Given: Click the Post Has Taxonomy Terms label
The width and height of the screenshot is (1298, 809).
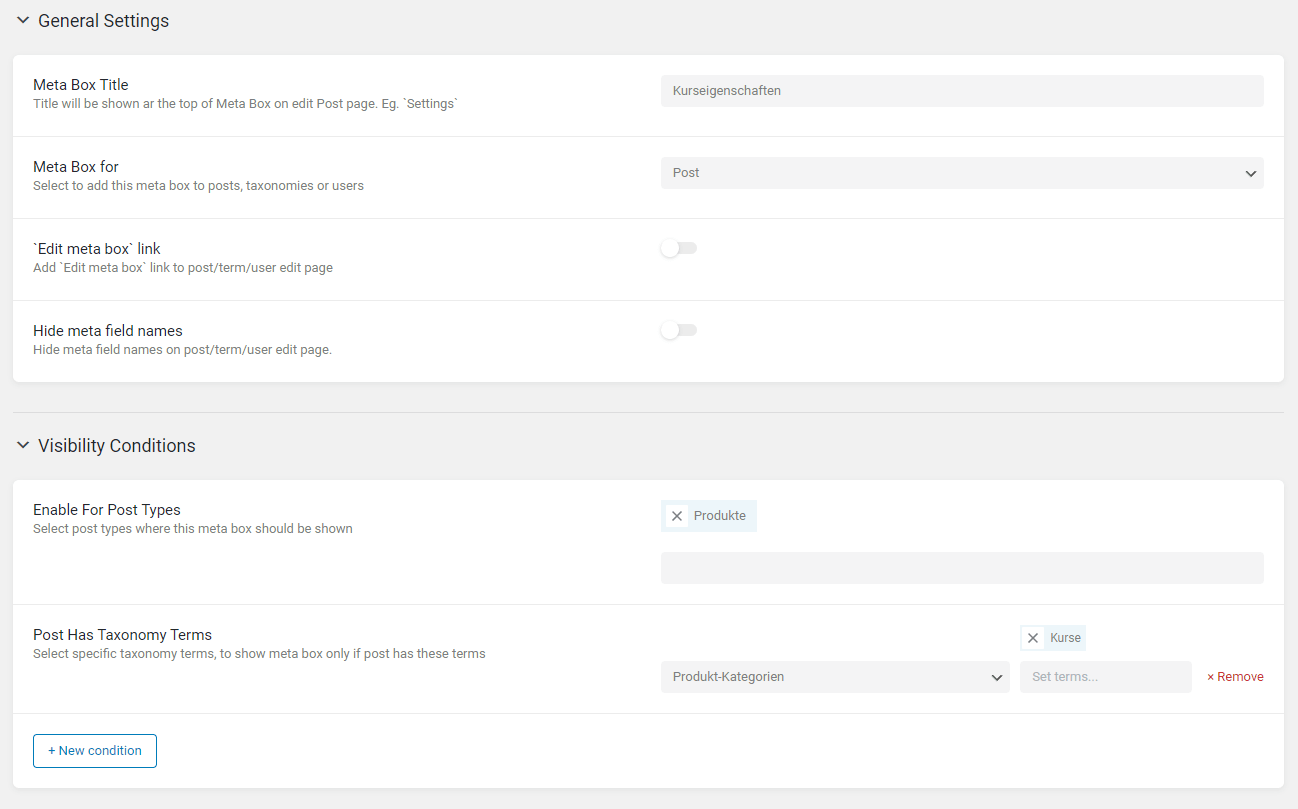Looking at the screenshot, I should coord(122,635).
